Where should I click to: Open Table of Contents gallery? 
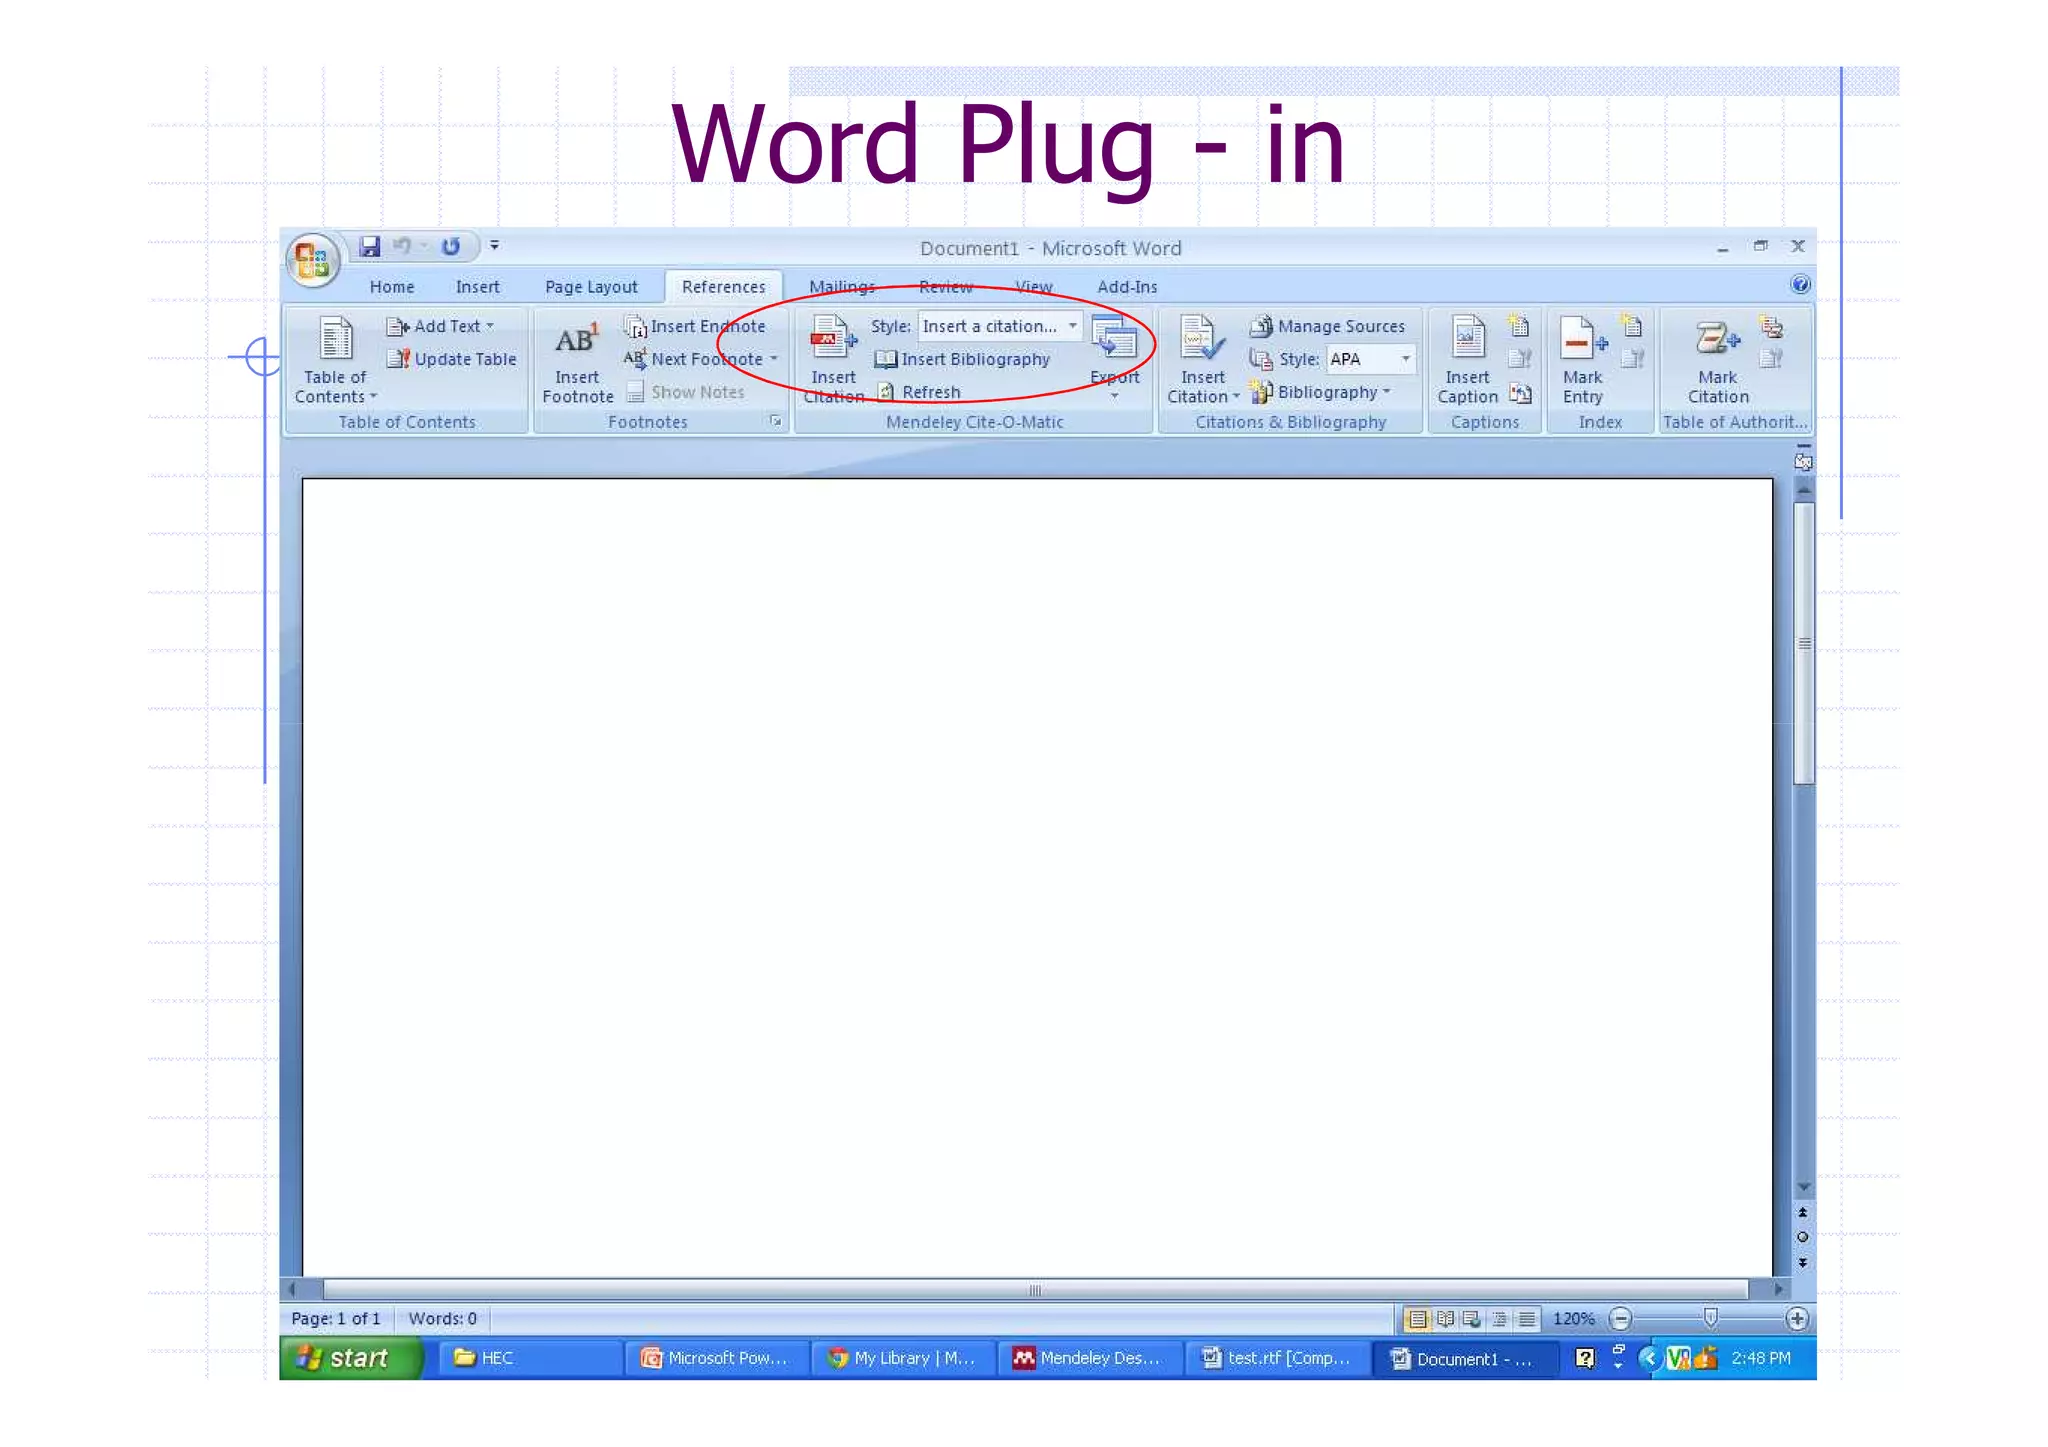point(335,360)
